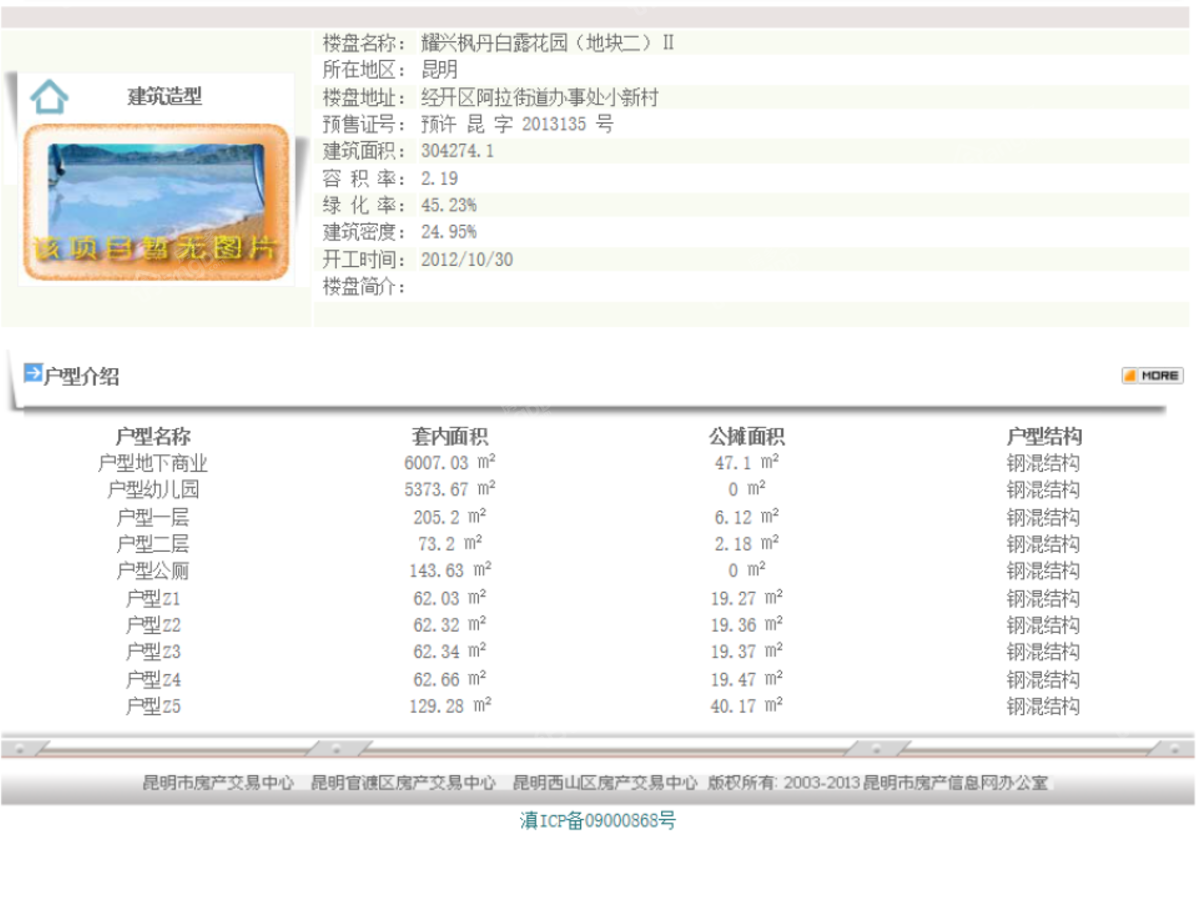Click the 绿化率 value 45.23%
1200x900 pixels.
pos(449,206)
